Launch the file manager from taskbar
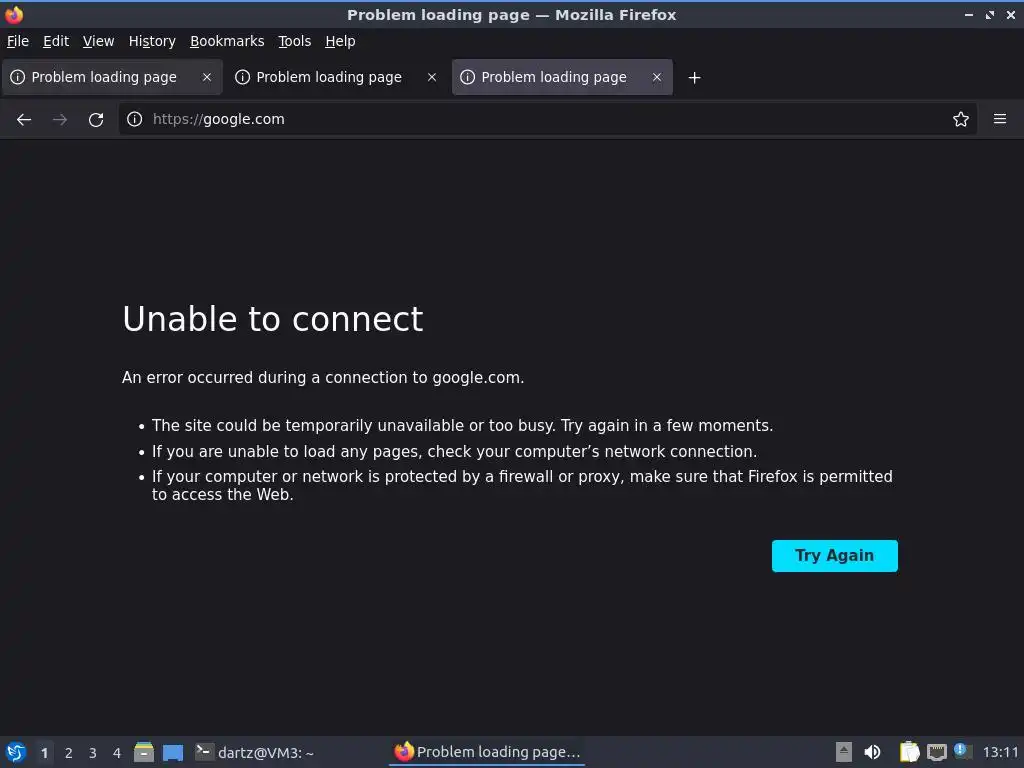Viewport: 1024px width, 768px height. click(144, 752)
